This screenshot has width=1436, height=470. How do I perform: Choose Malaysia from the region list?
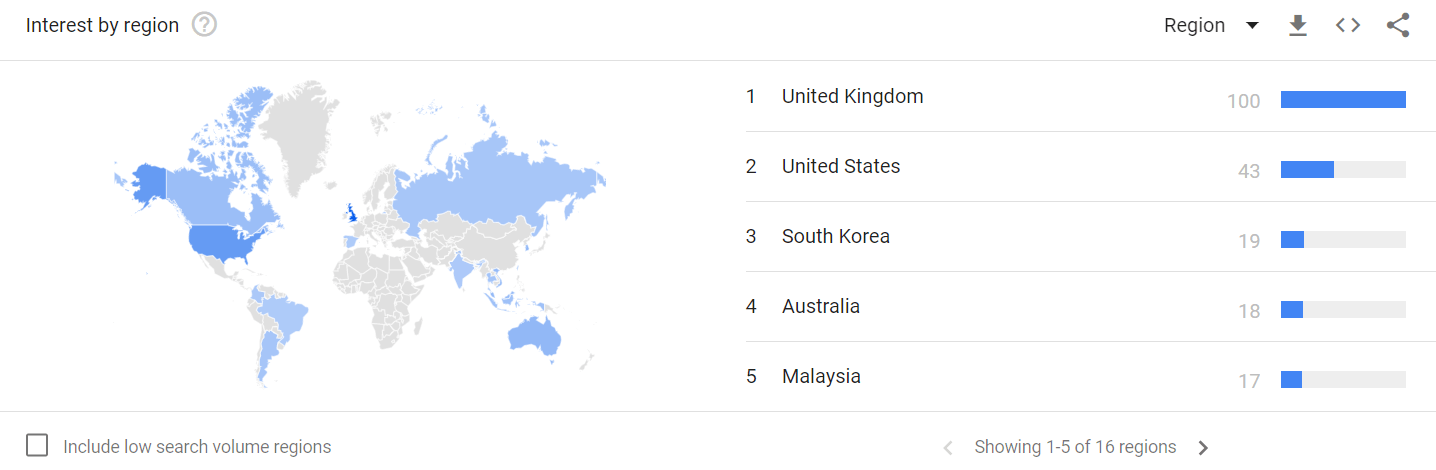[821, 376]
